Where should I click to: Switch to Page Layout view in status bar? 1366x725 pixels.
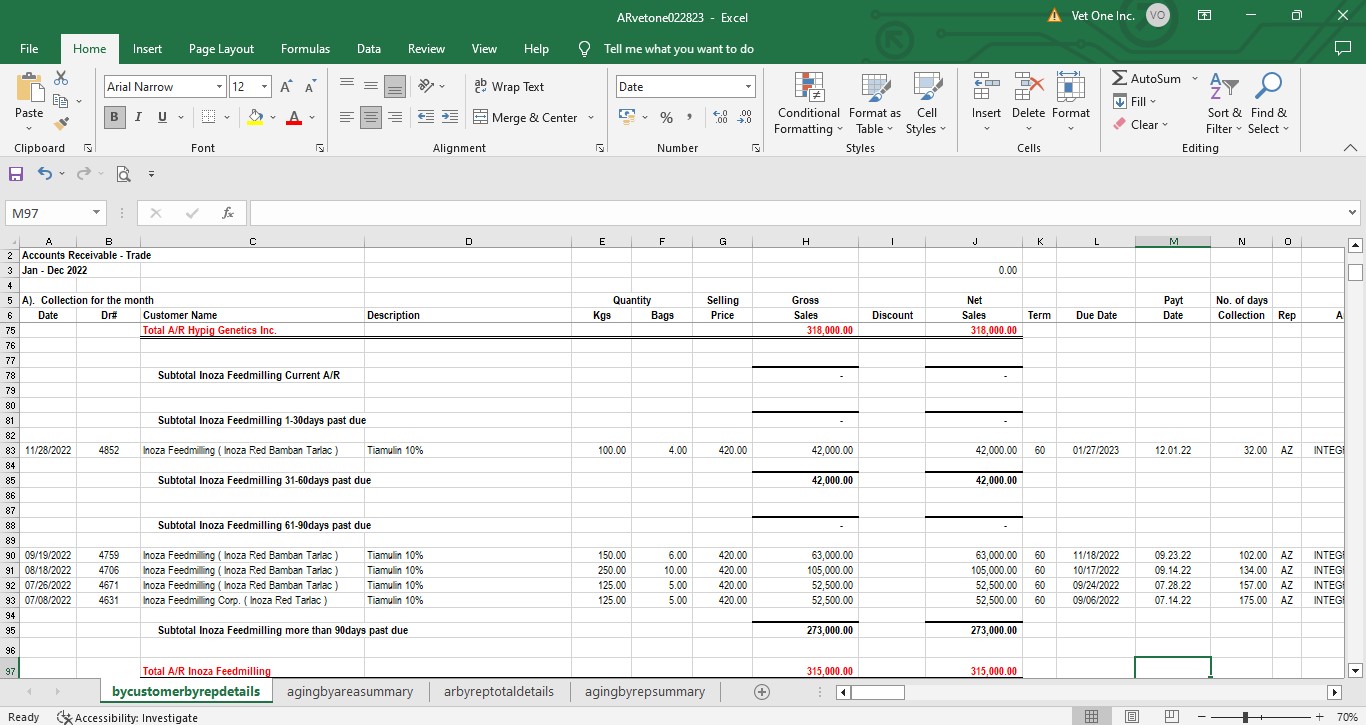(1132, 716)
